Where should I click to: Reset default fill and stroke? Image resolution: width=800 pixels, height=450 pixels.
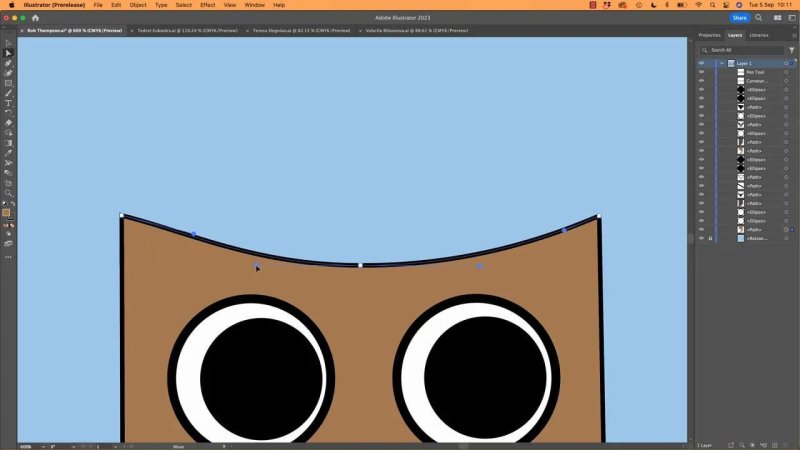coord(5,204)
